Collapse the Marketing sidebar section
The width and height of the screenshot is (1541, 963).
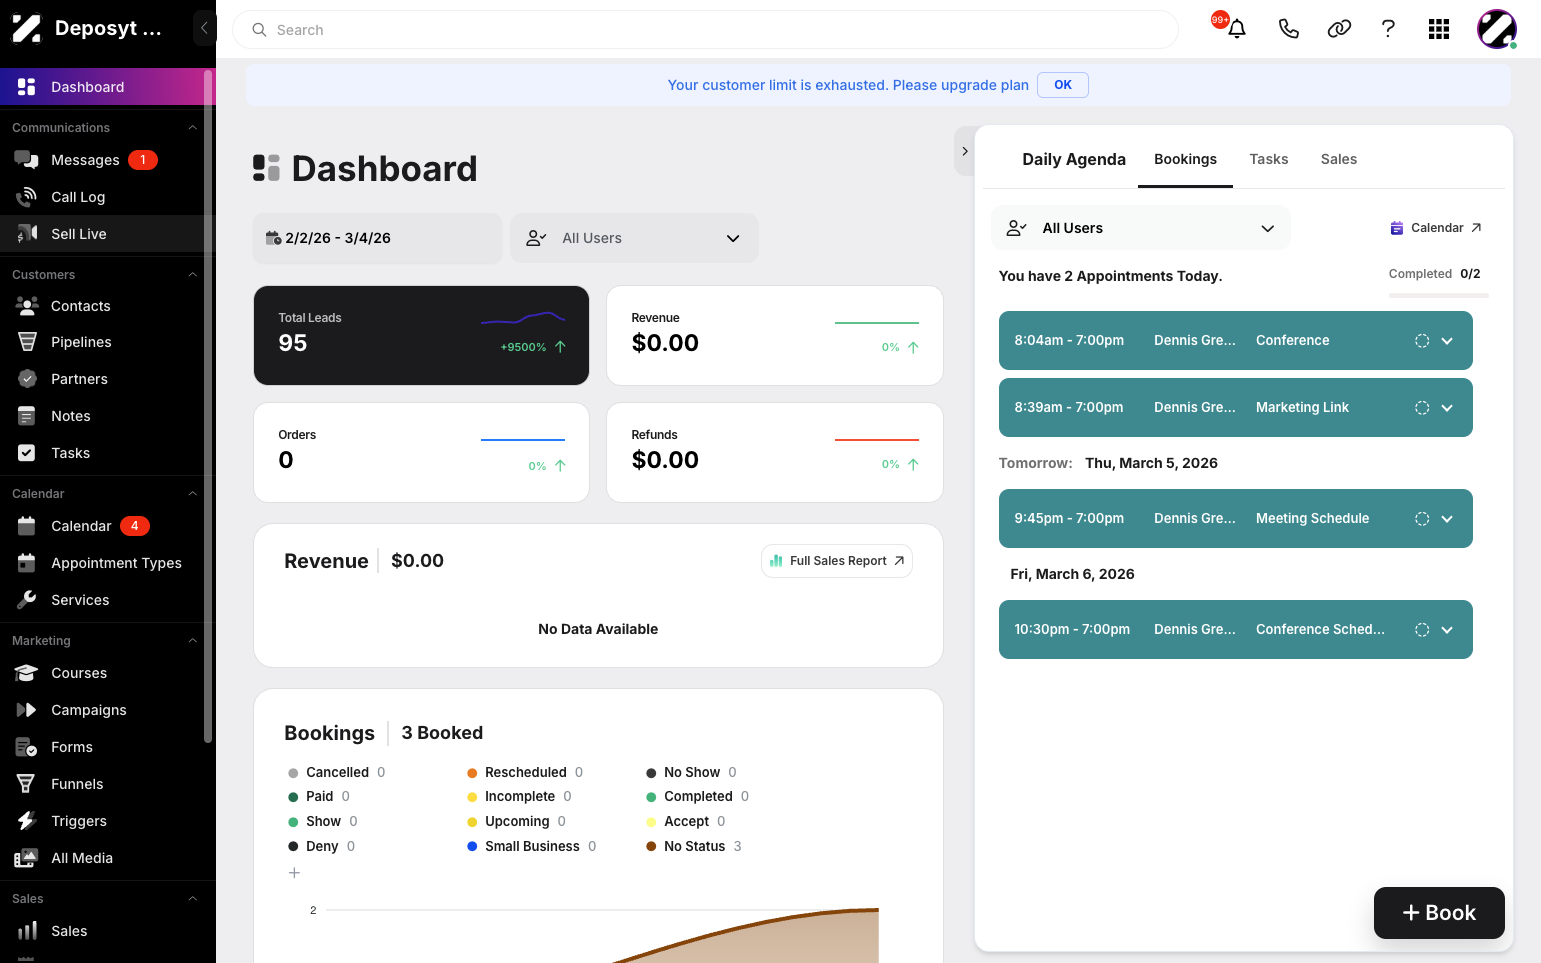[x=192, y=641]
